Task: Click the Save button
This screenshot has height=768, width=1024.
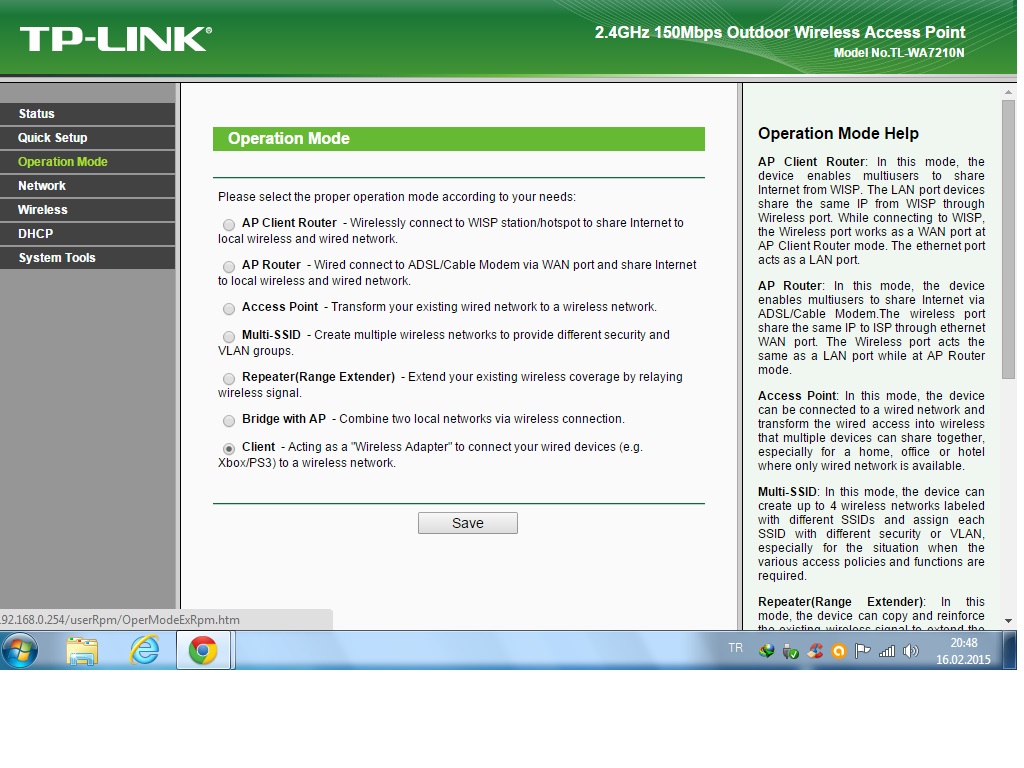Action: (x=468, y=523)
